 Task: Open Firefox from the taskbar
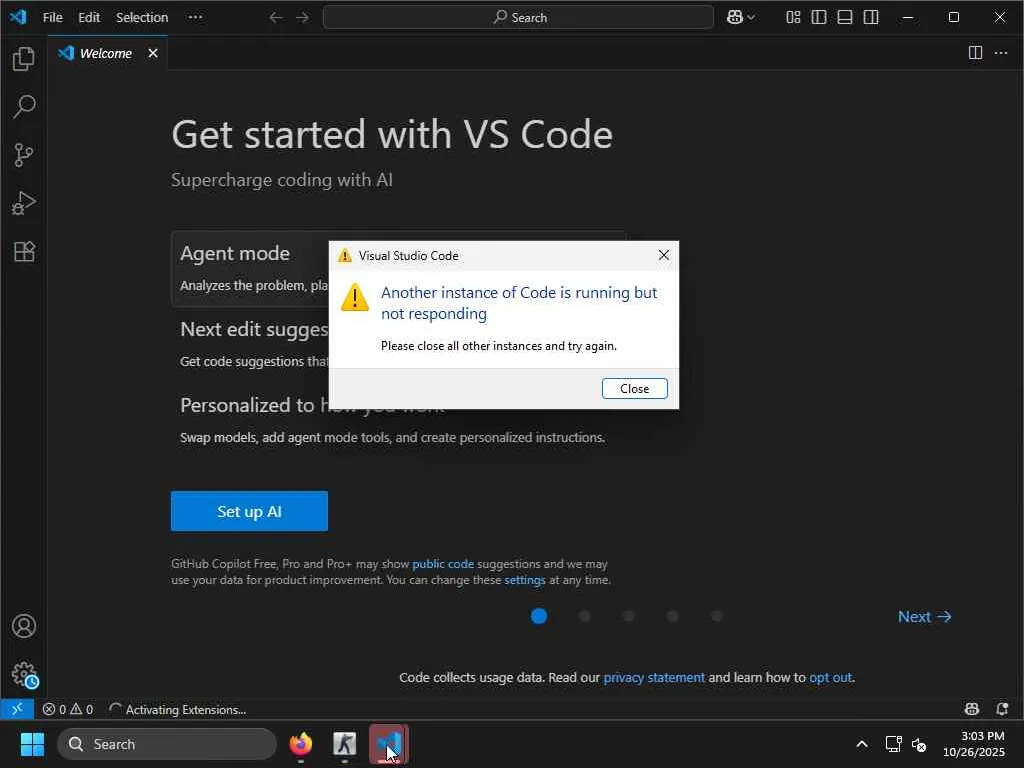tap(300, 744)
